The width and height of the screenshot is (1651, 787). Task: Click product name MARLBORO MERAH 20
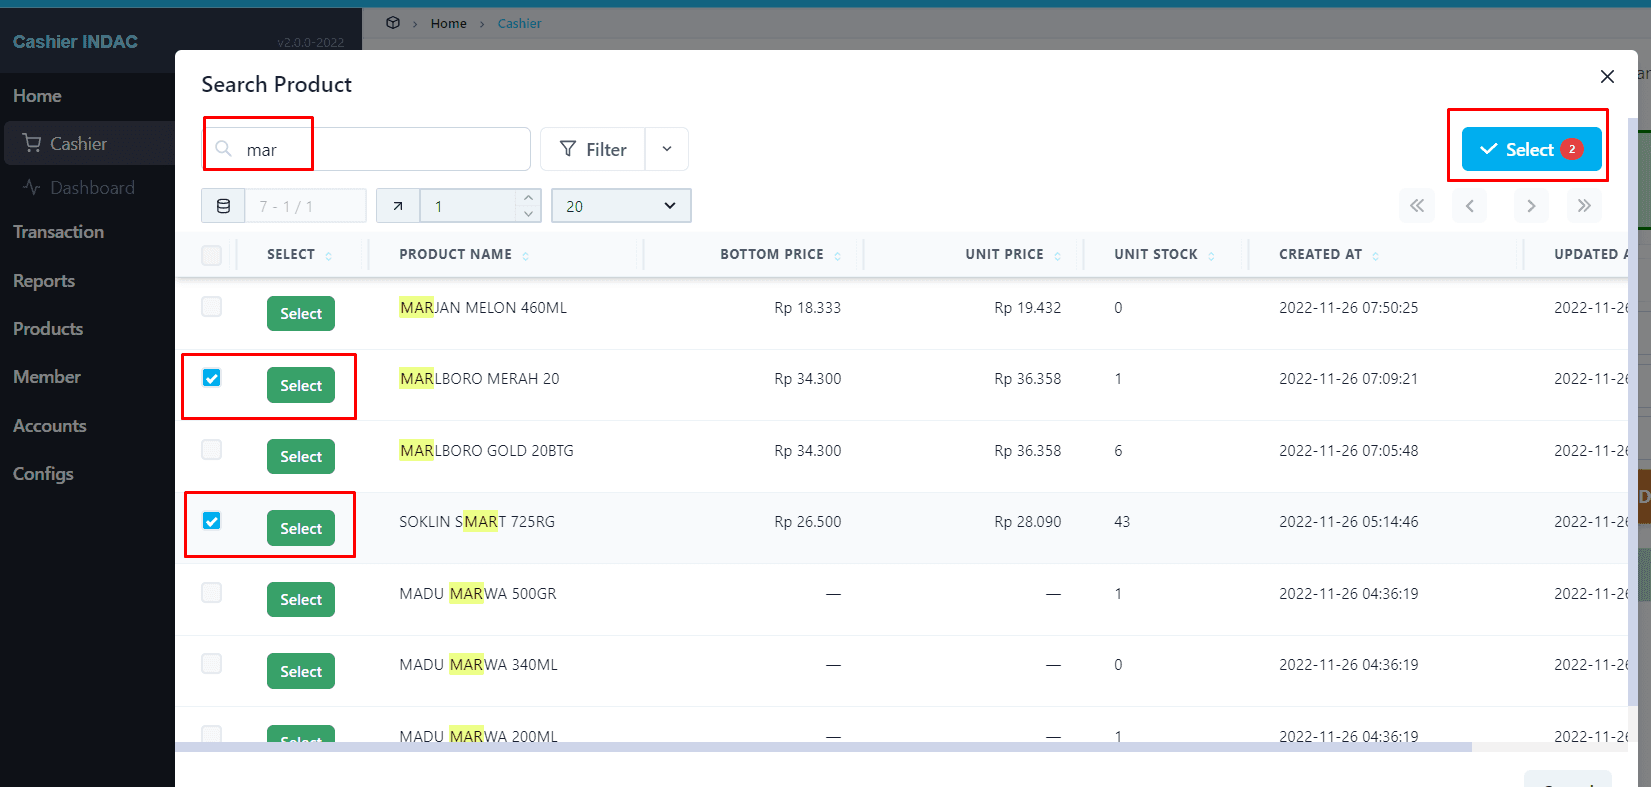click(479, 379)
